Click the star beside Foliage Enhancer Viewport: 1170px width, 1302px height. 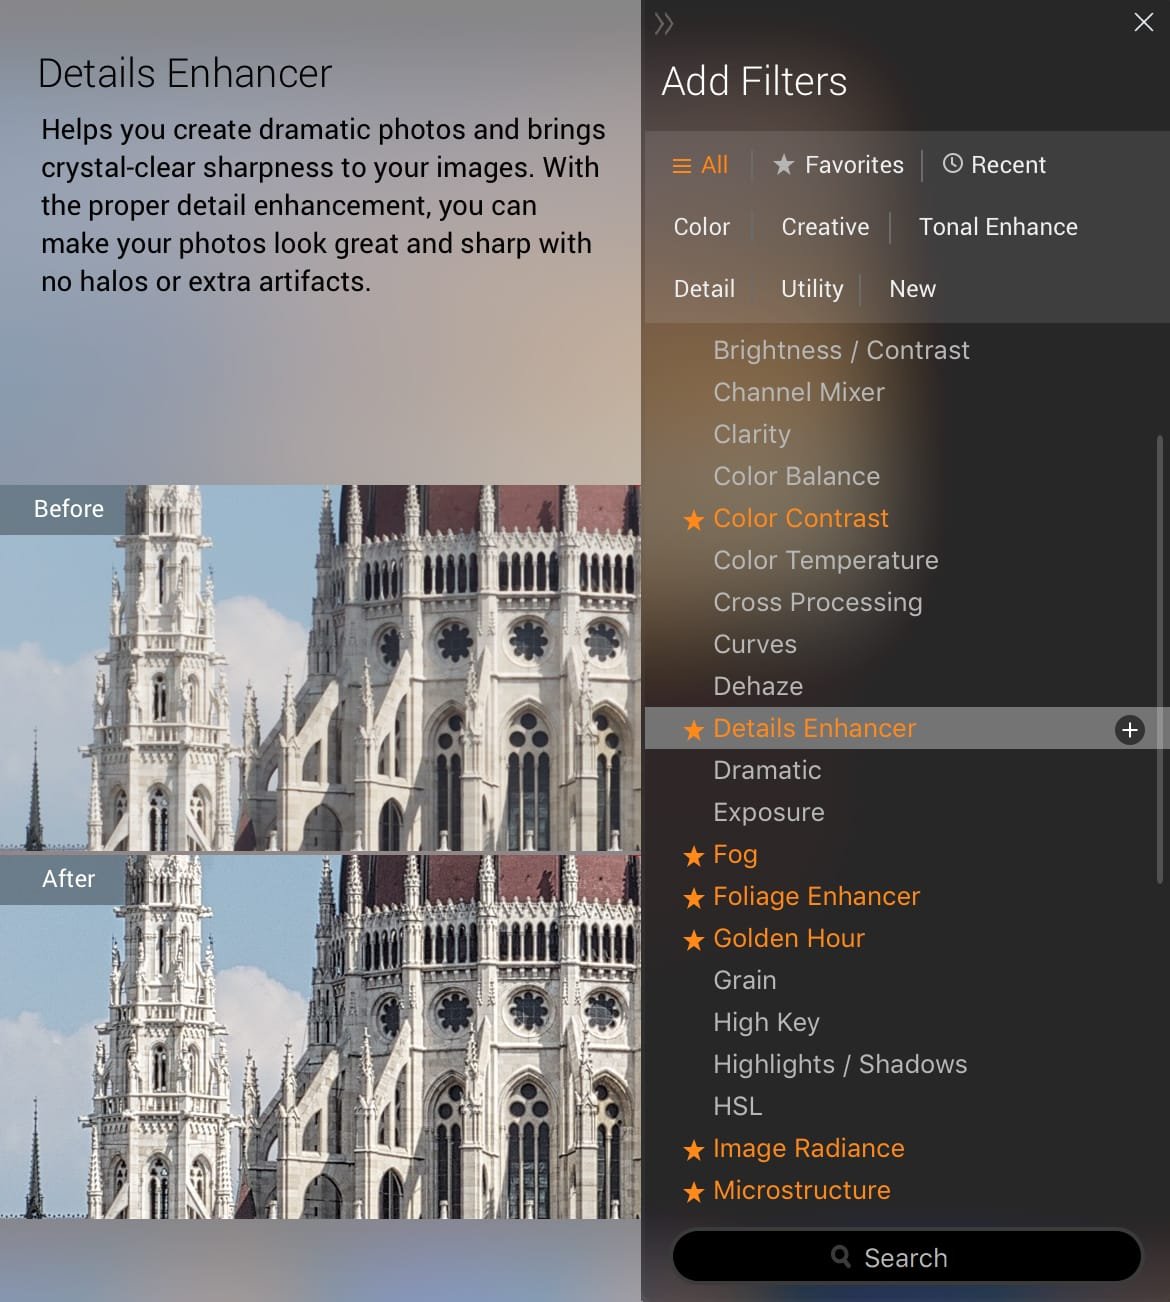pyautogui.click(x=693, y=898)
